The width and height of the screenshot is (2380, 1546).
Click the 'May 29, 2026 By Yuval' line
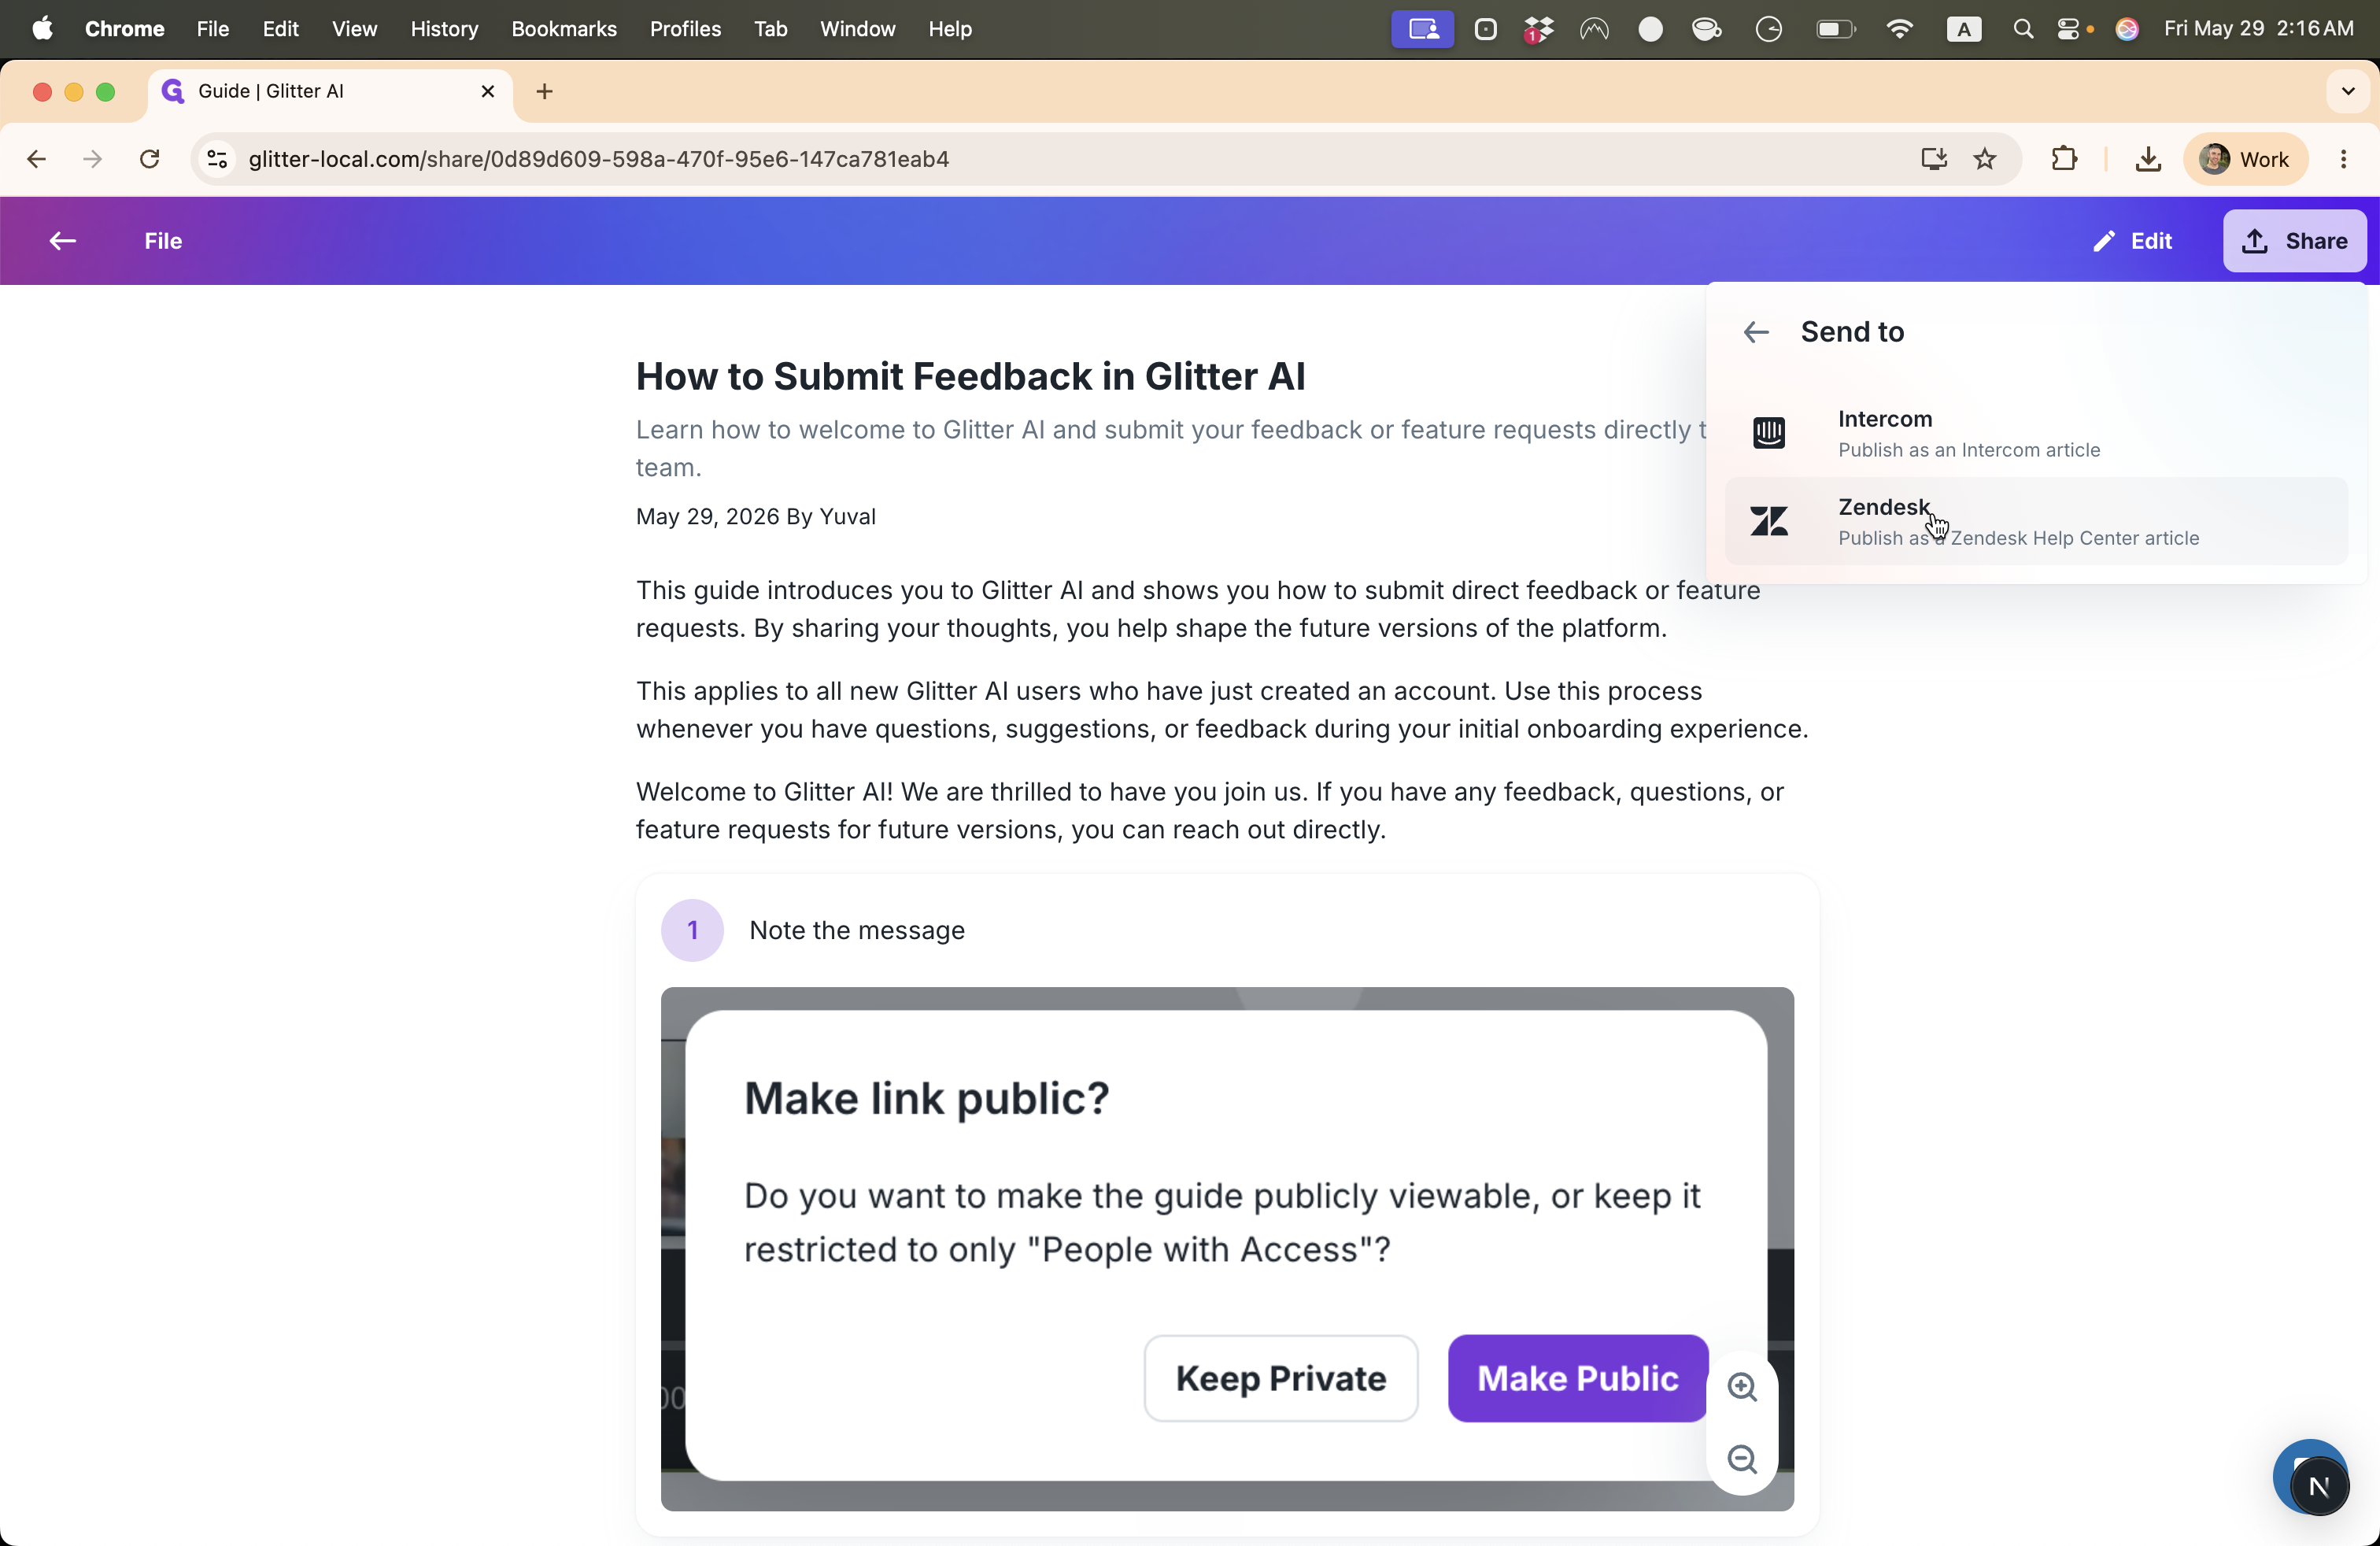[x=756, y=517]
